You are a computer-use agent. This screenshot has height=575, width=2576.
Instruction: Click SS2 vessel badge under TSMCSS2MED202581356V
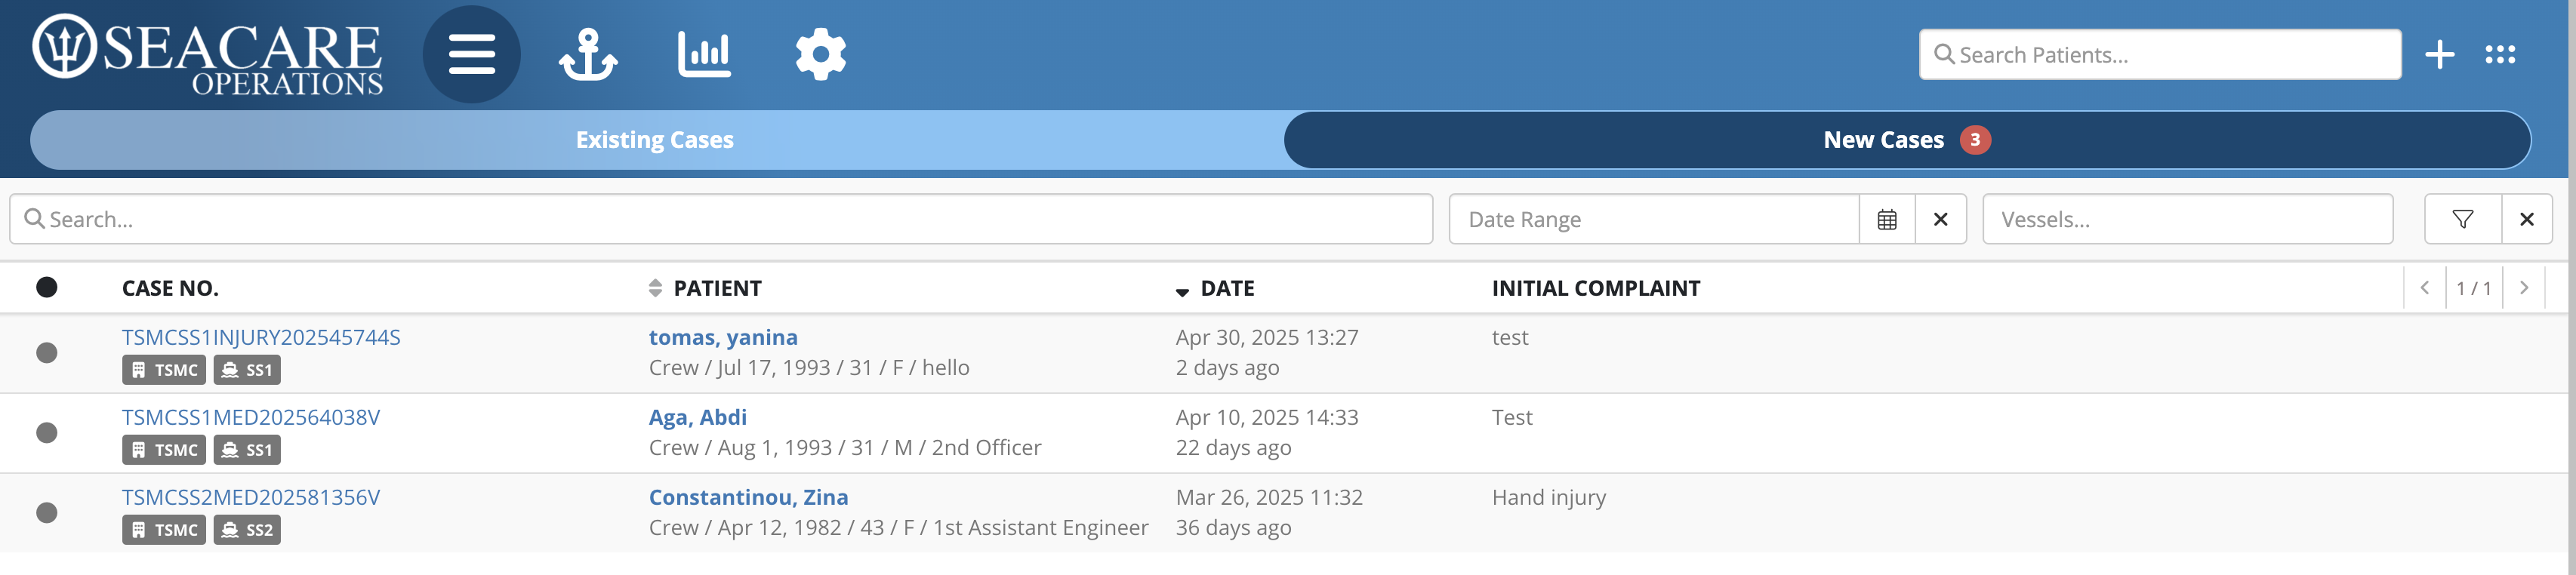click(x=247, y=530)
